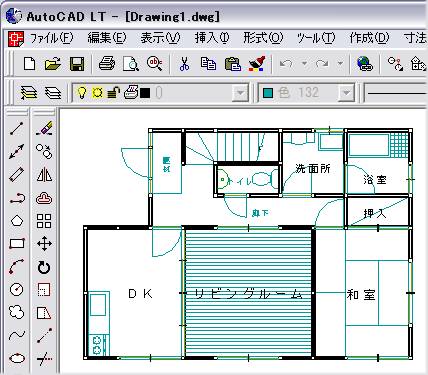Select the Scale tool
Viewport: 428px width, 375px height.
click(44, 289)
